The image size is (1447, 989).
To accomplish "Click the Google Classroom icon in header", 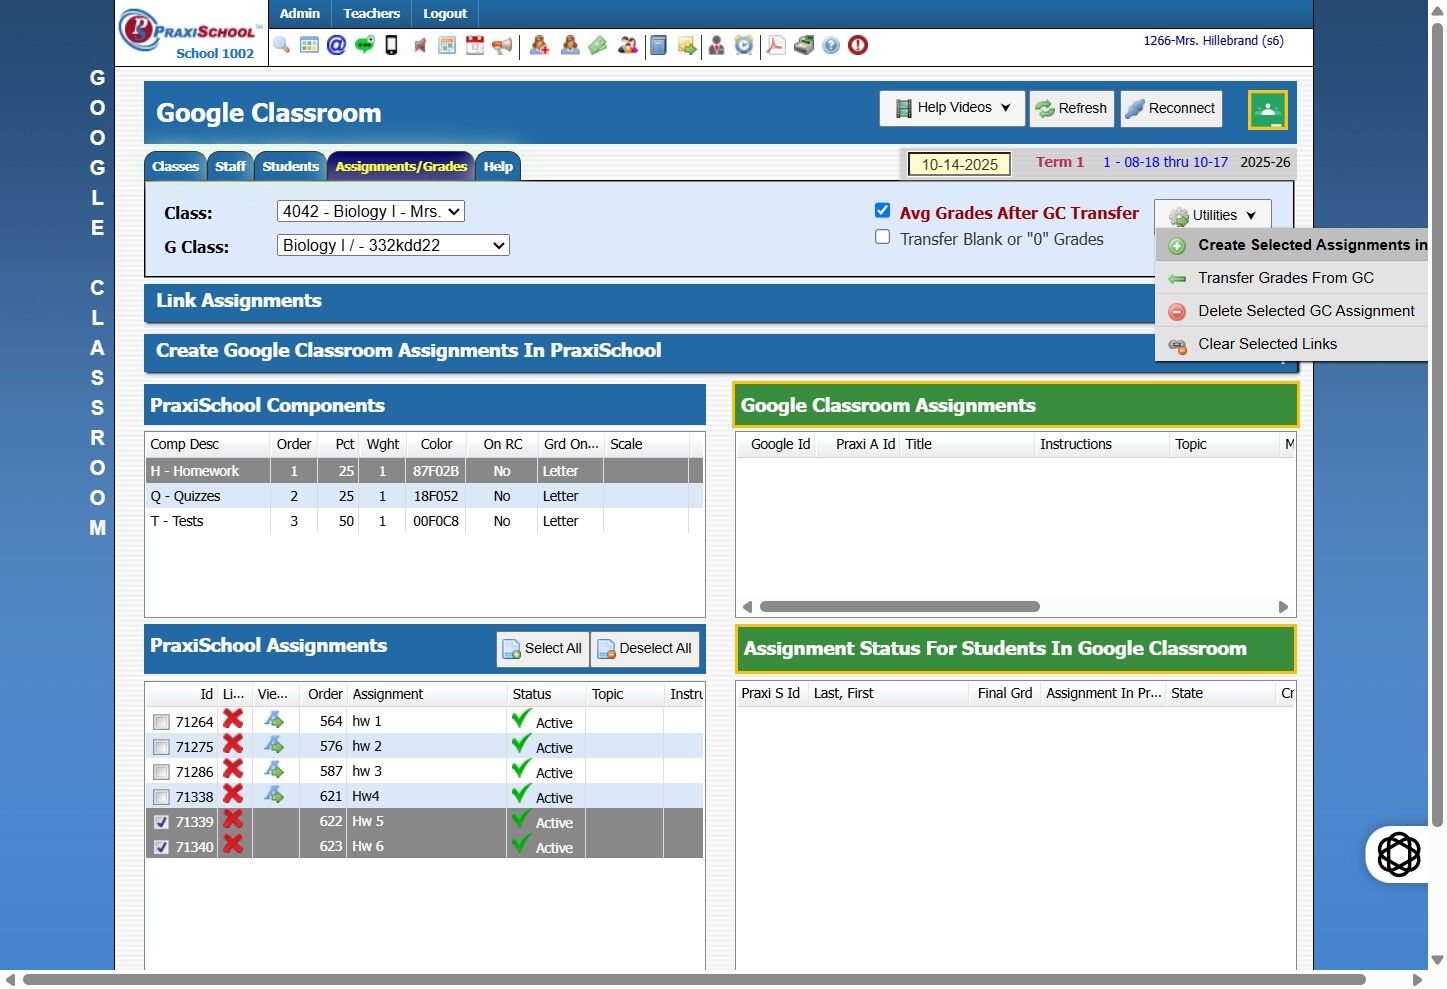I will pos(1267,110).
